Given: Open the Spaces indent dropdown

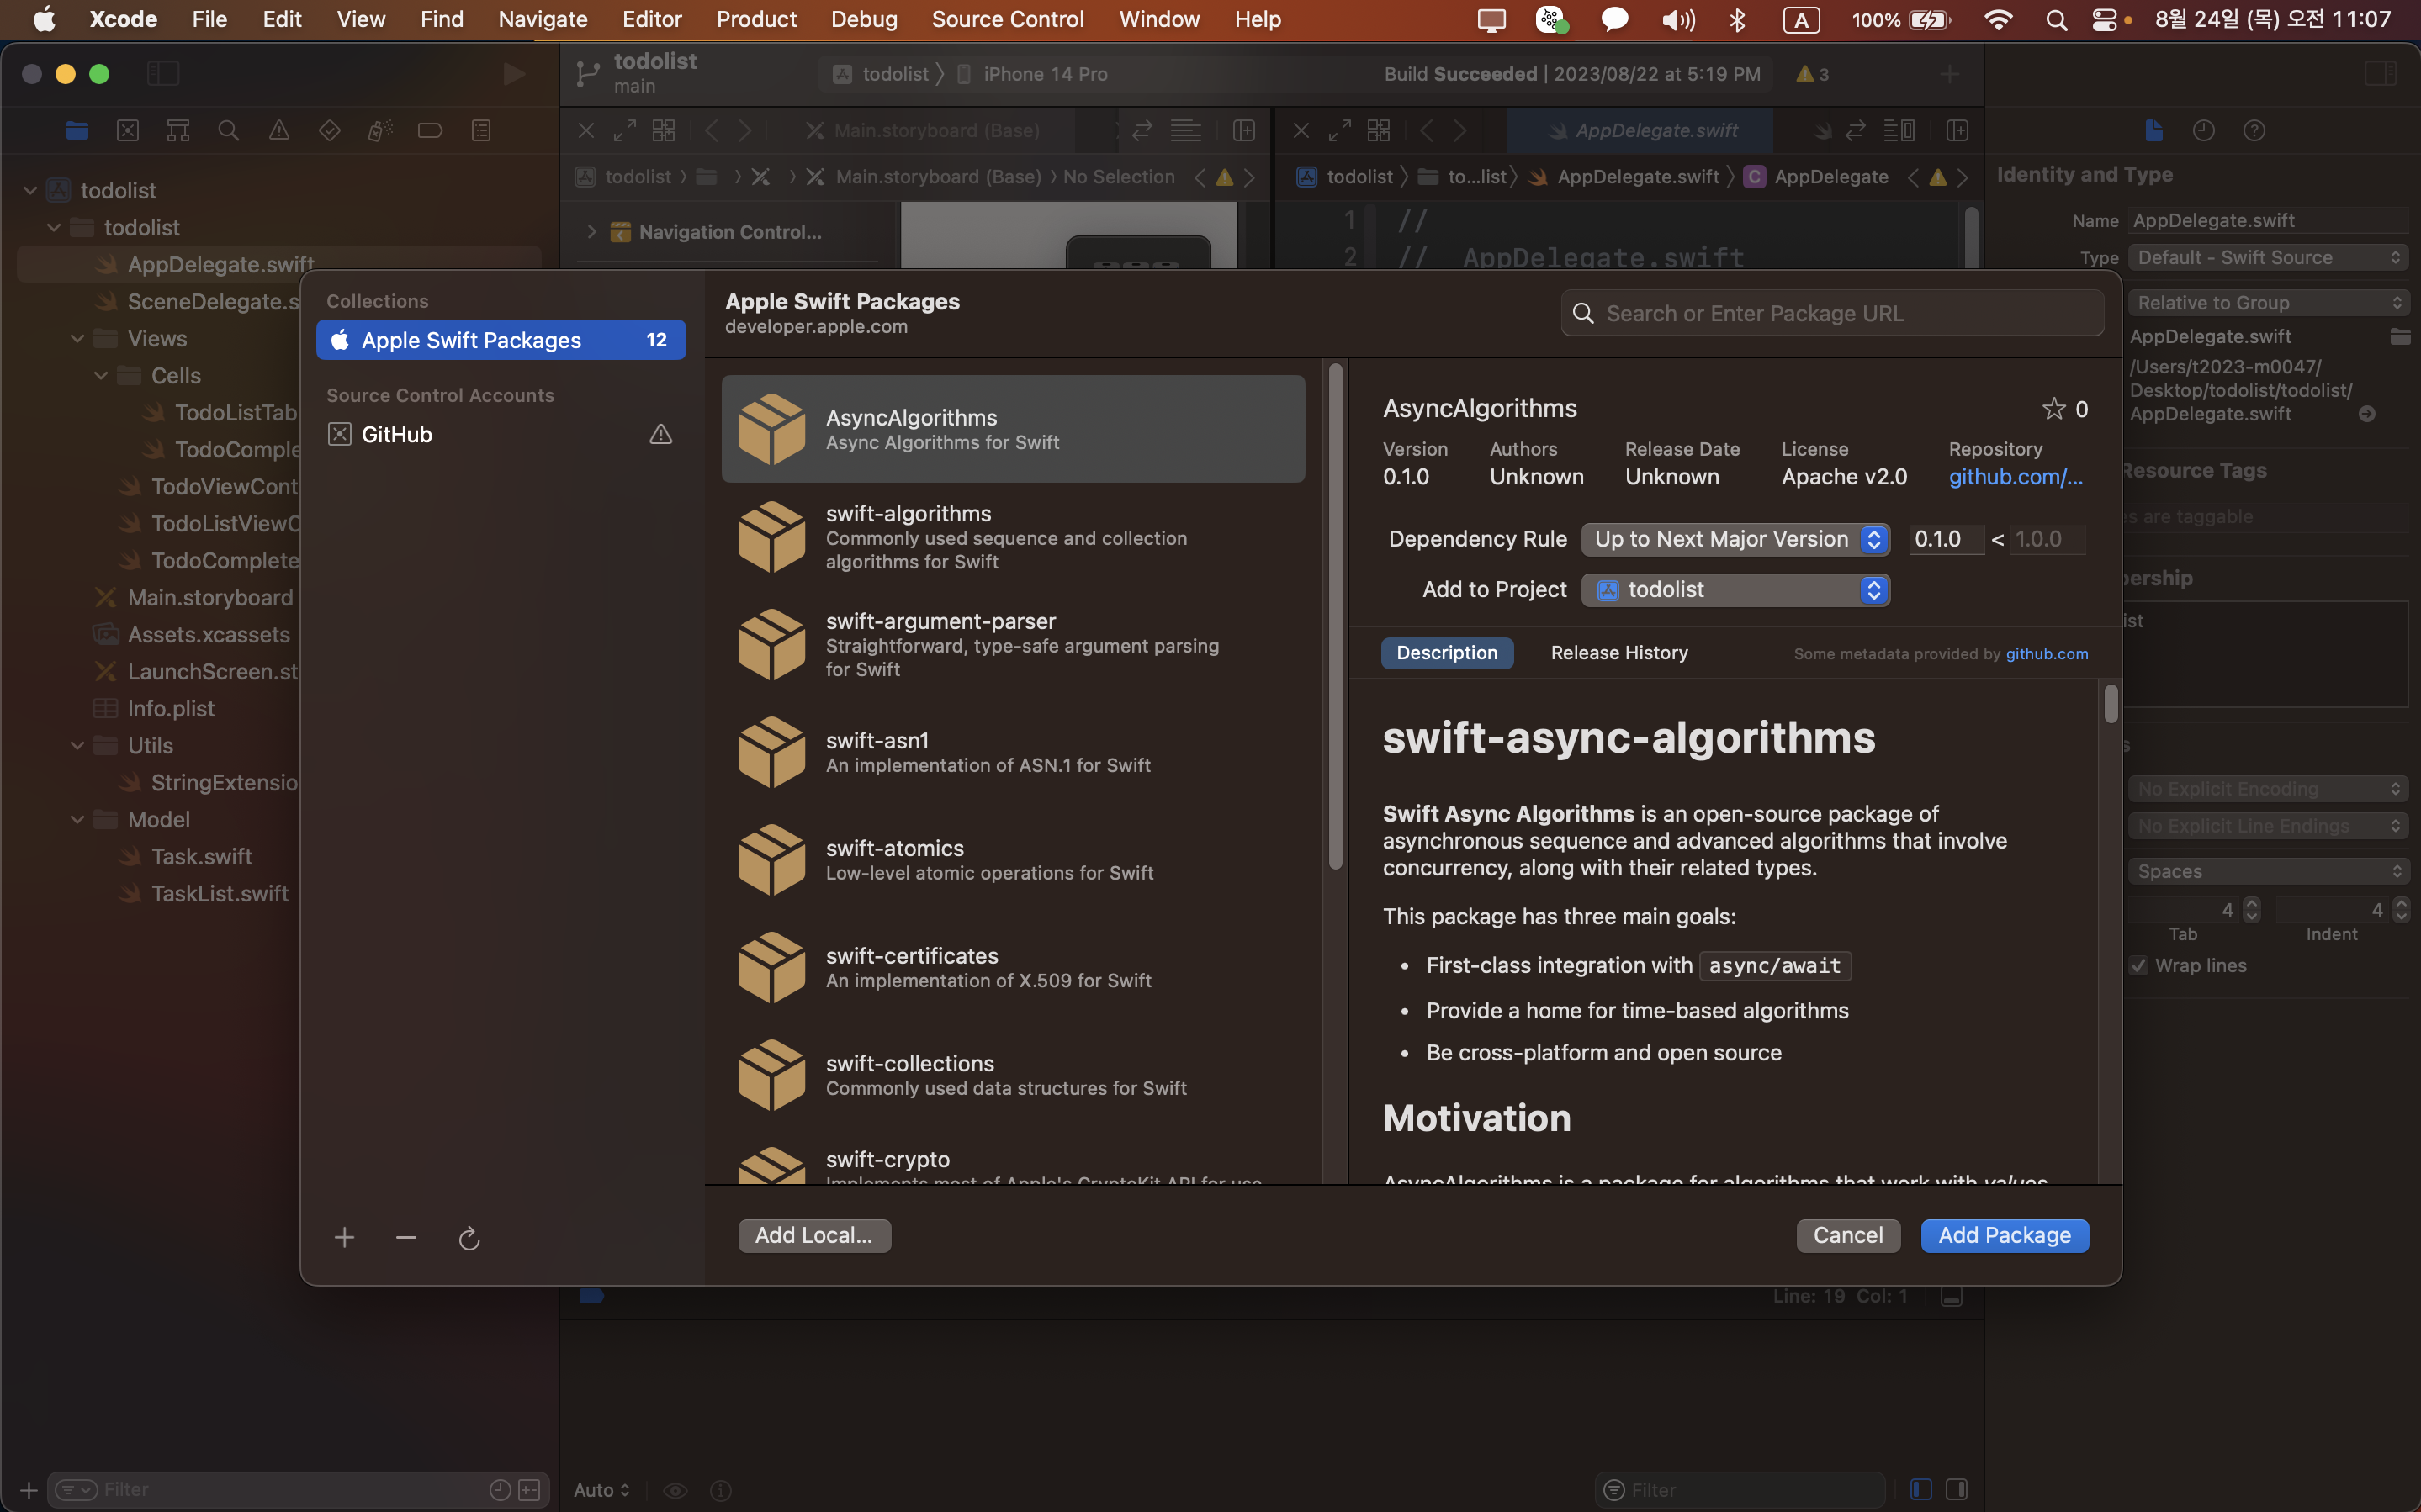Looking at the screenshot, I should (2268, 872).
